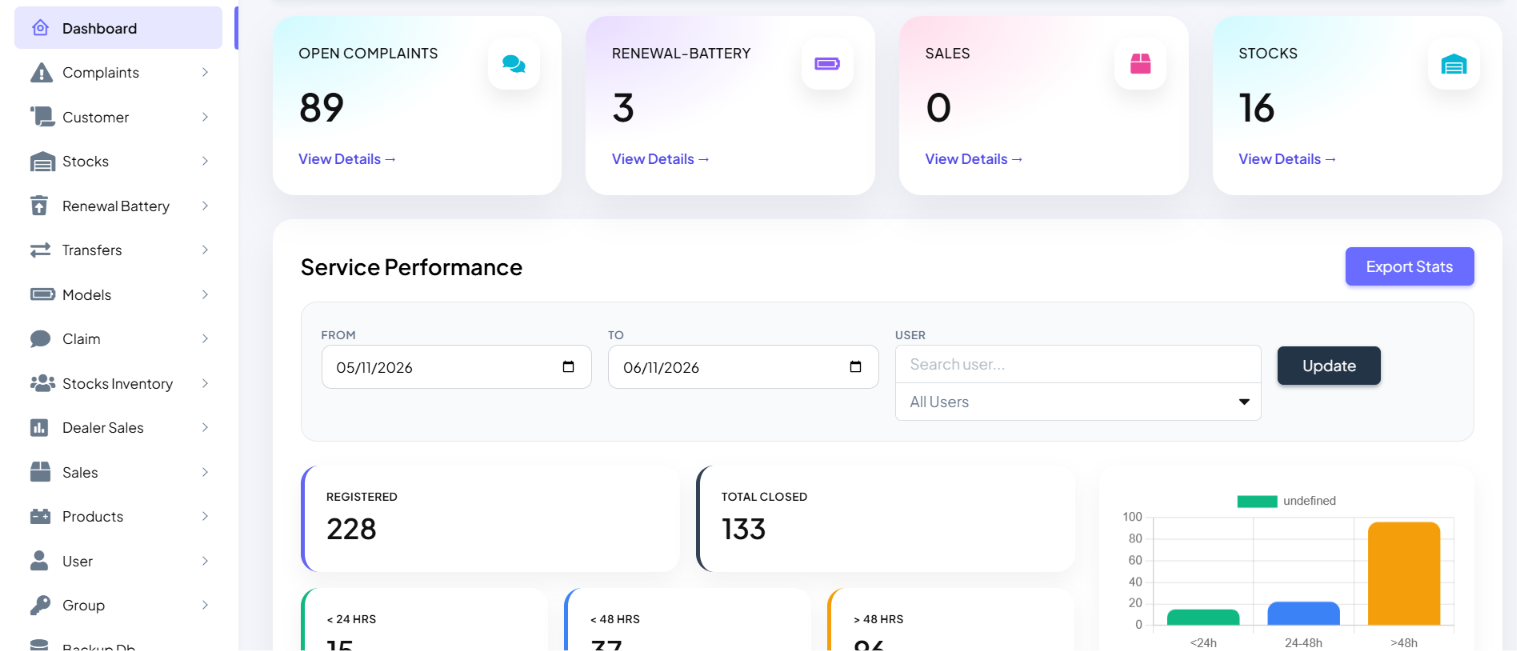
Task: Expand the Customer menu chevron
Action: coord(205,117)
